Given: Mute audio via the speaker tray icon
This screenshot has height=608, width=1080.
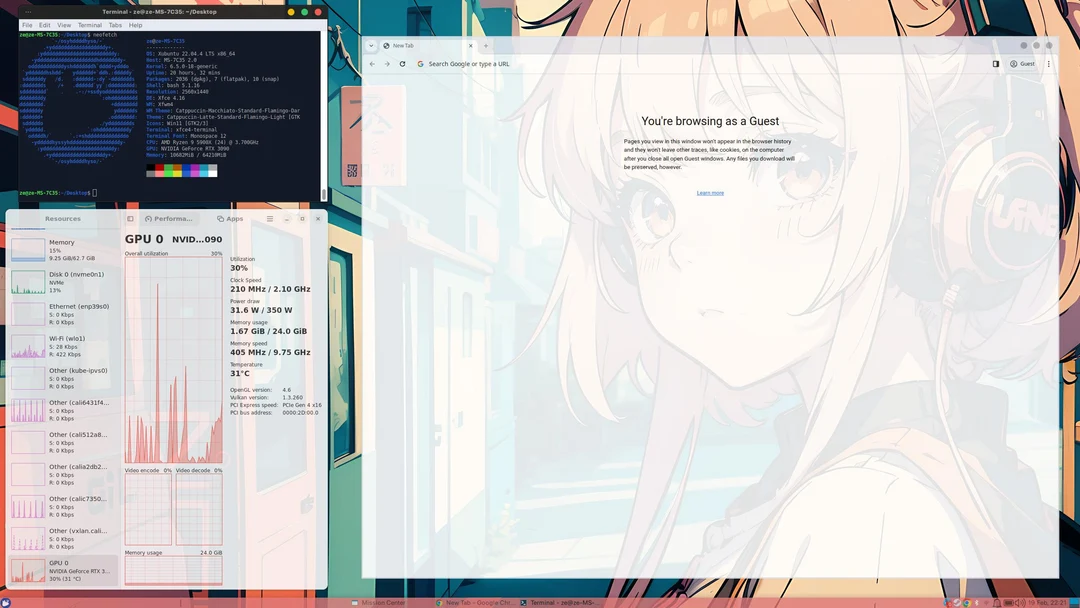Looking at the screenshot, I should (x=1019, y=602).
